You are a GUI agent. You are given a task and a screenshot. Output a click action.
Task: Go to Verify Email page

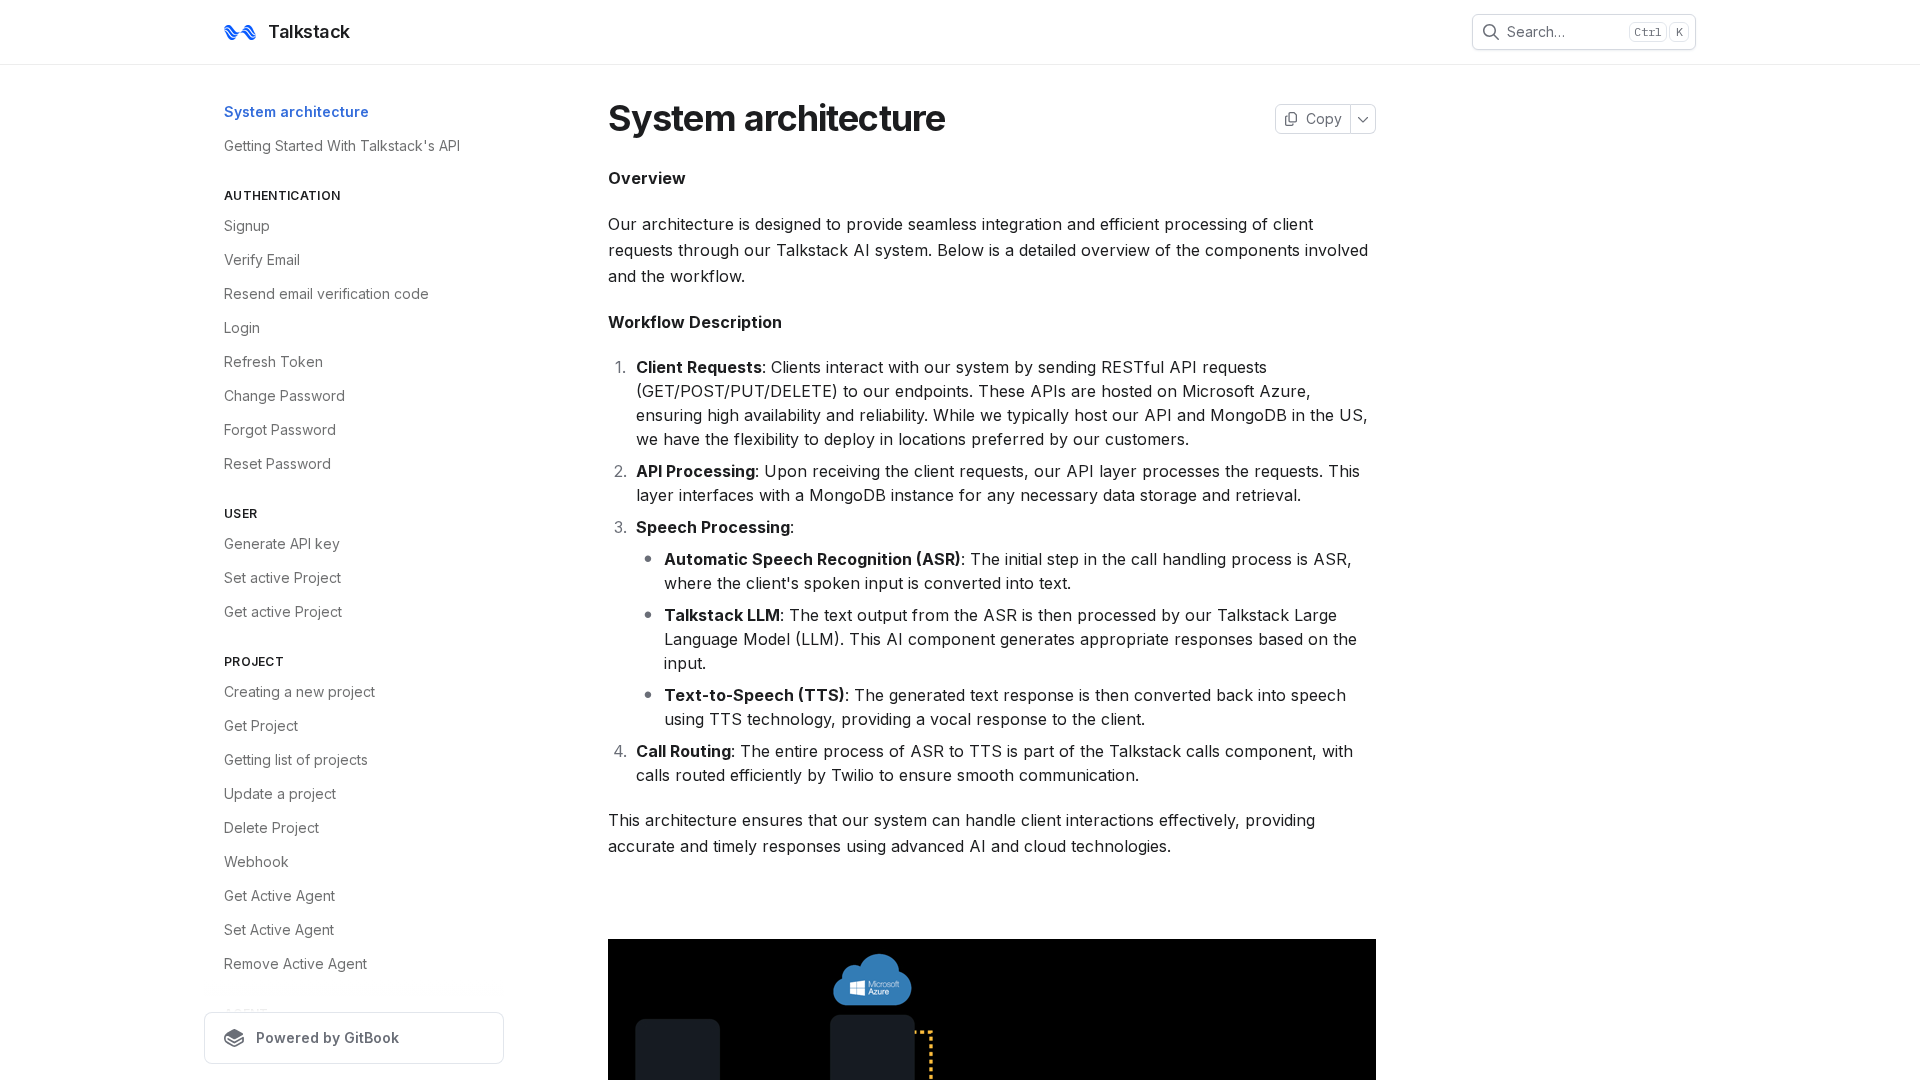pos(262,260)
